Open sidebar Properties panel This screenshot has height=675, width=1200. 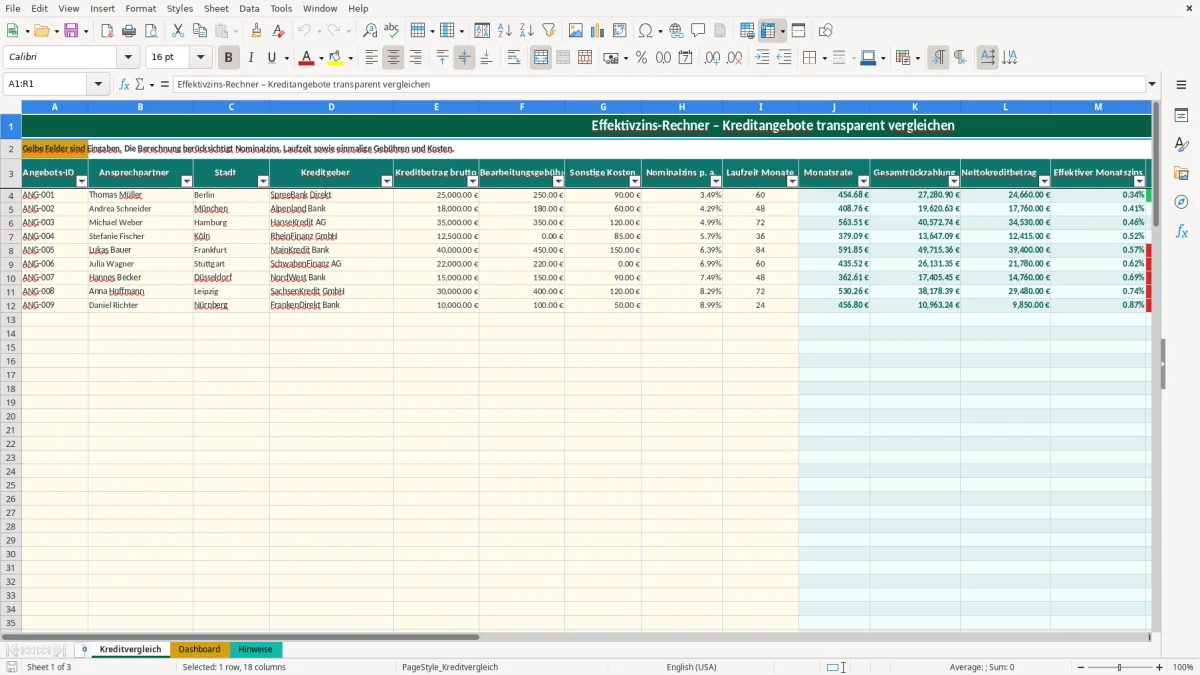tap(1181, 116)
